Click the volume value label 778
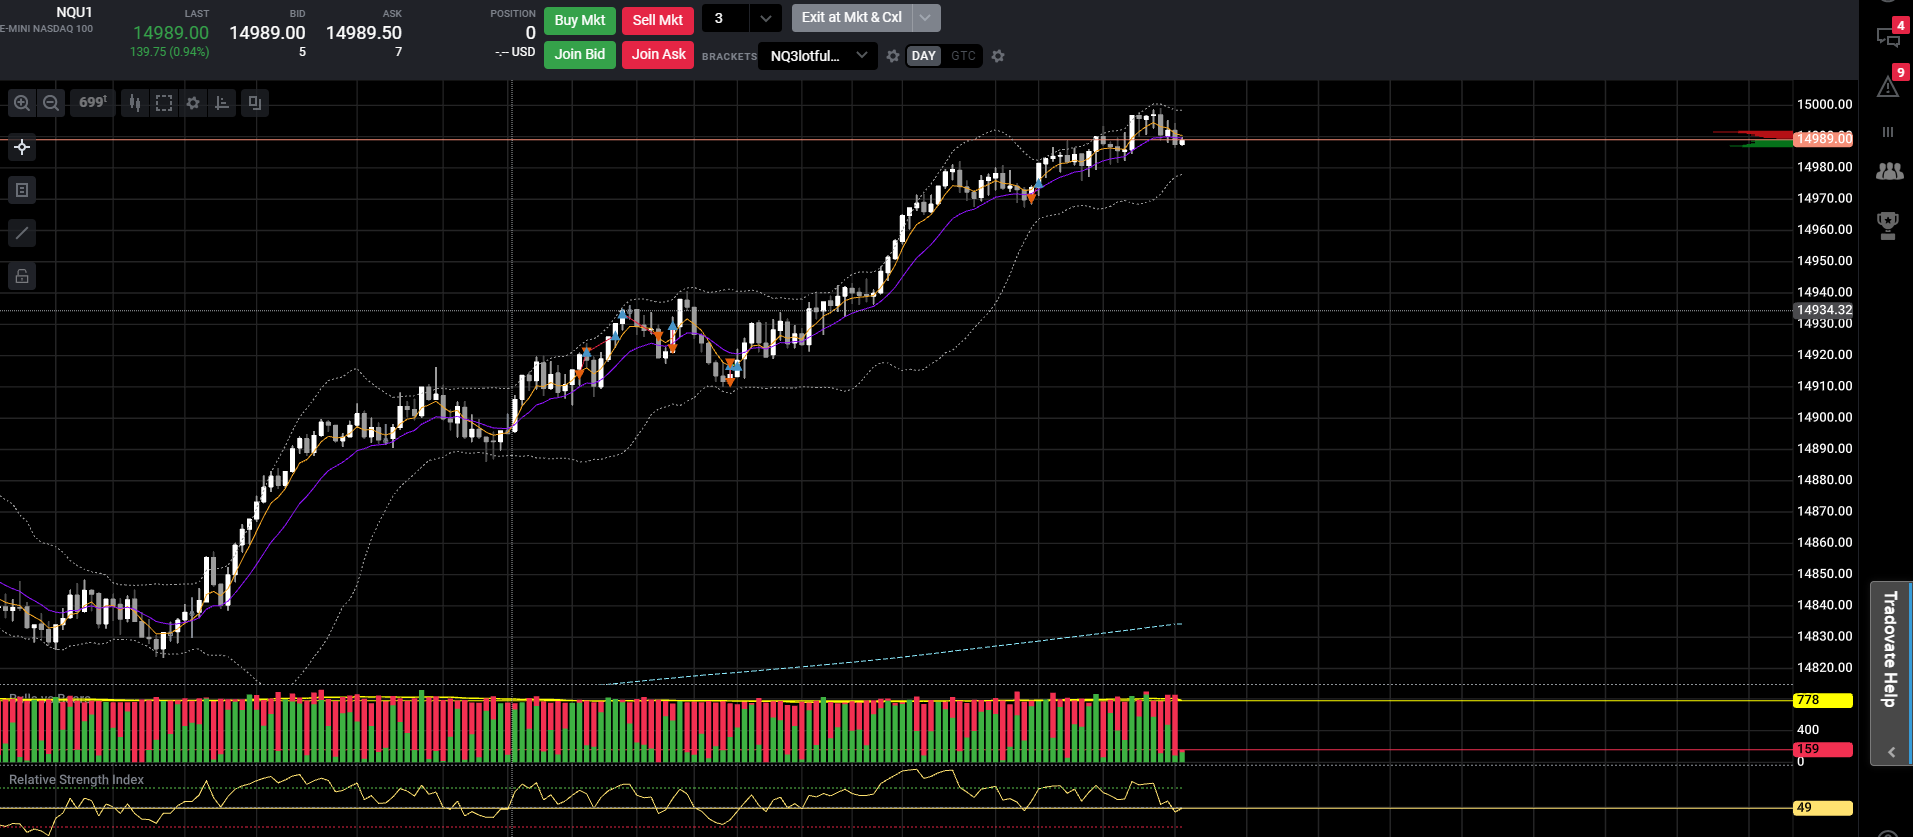This screenshot has height=837, width=1913. point(1822,700)
